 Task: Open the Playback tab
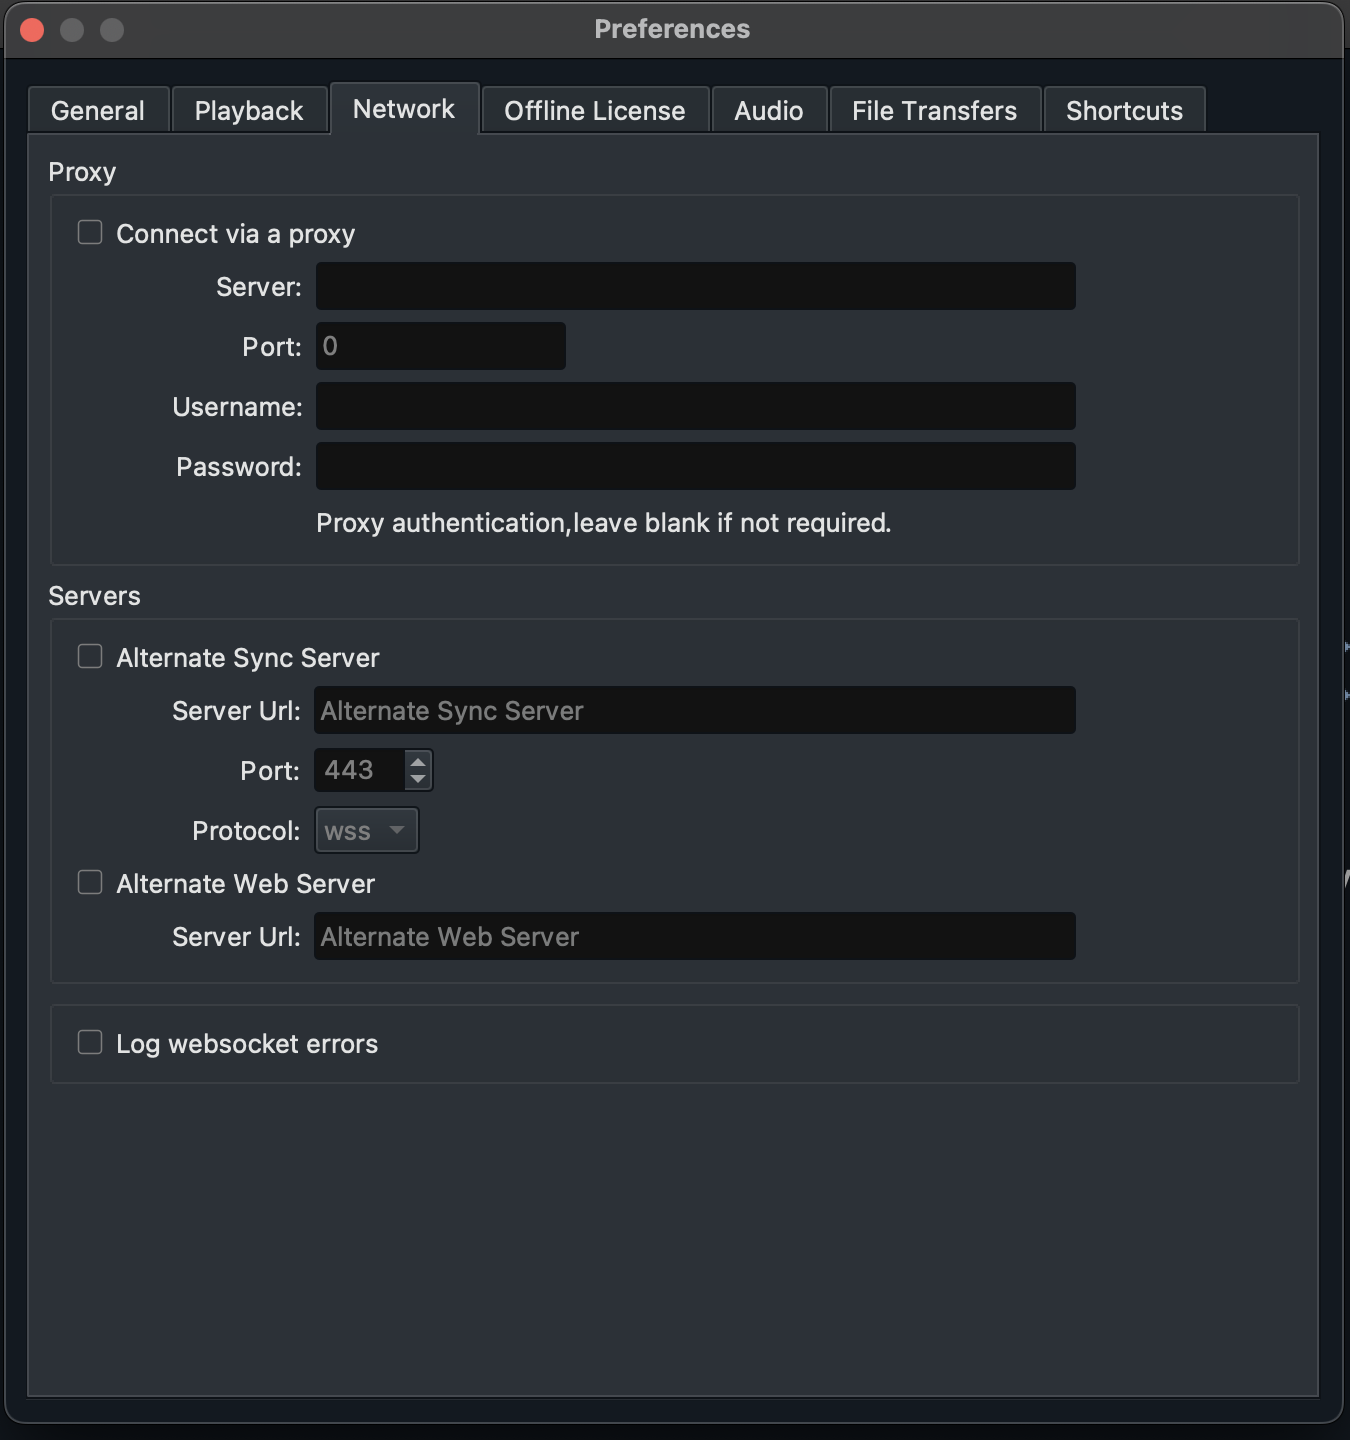(x=249, y=110)
